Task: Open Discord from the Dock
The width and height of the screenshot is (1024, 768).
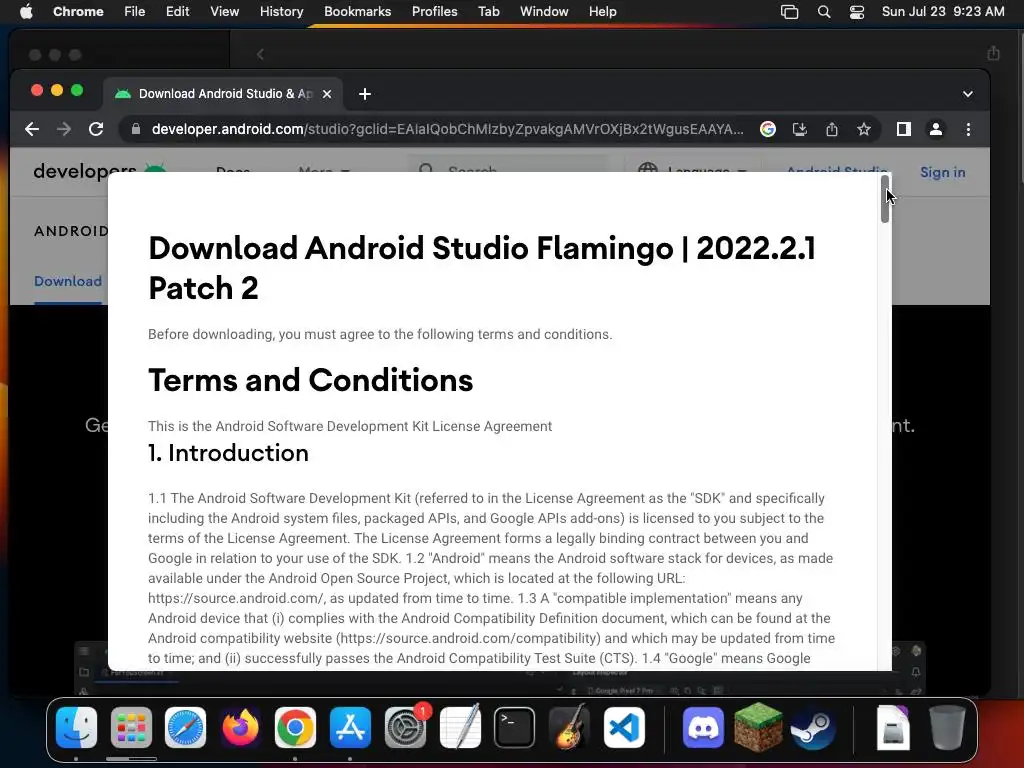Action: [x=703, y=728]
